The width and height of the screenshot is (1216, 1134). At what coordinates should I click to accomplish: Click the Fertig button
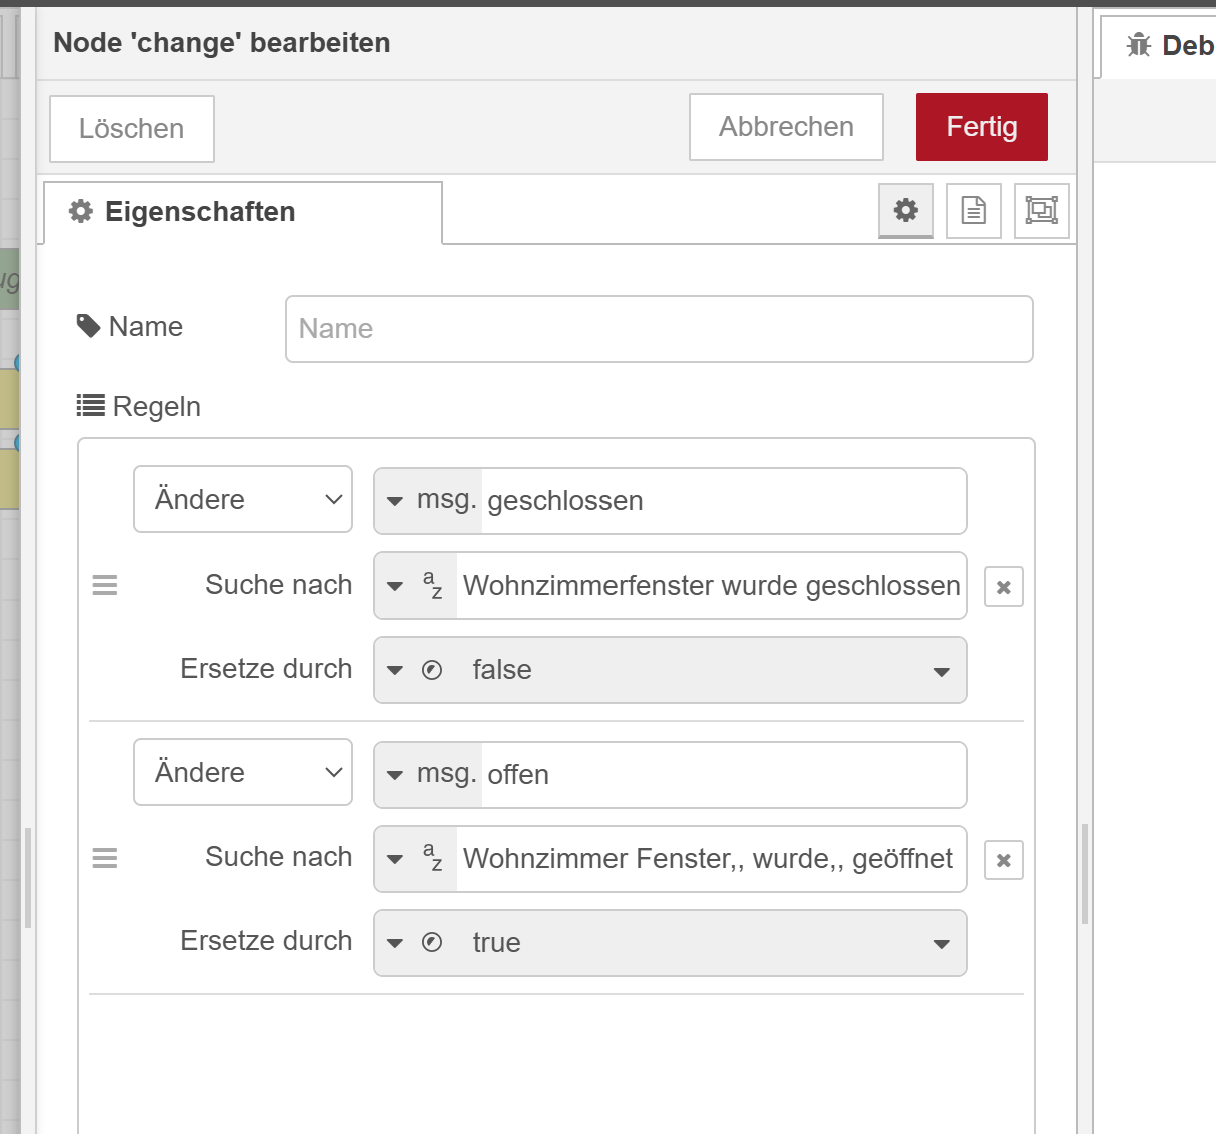click(x=981, y=127)
